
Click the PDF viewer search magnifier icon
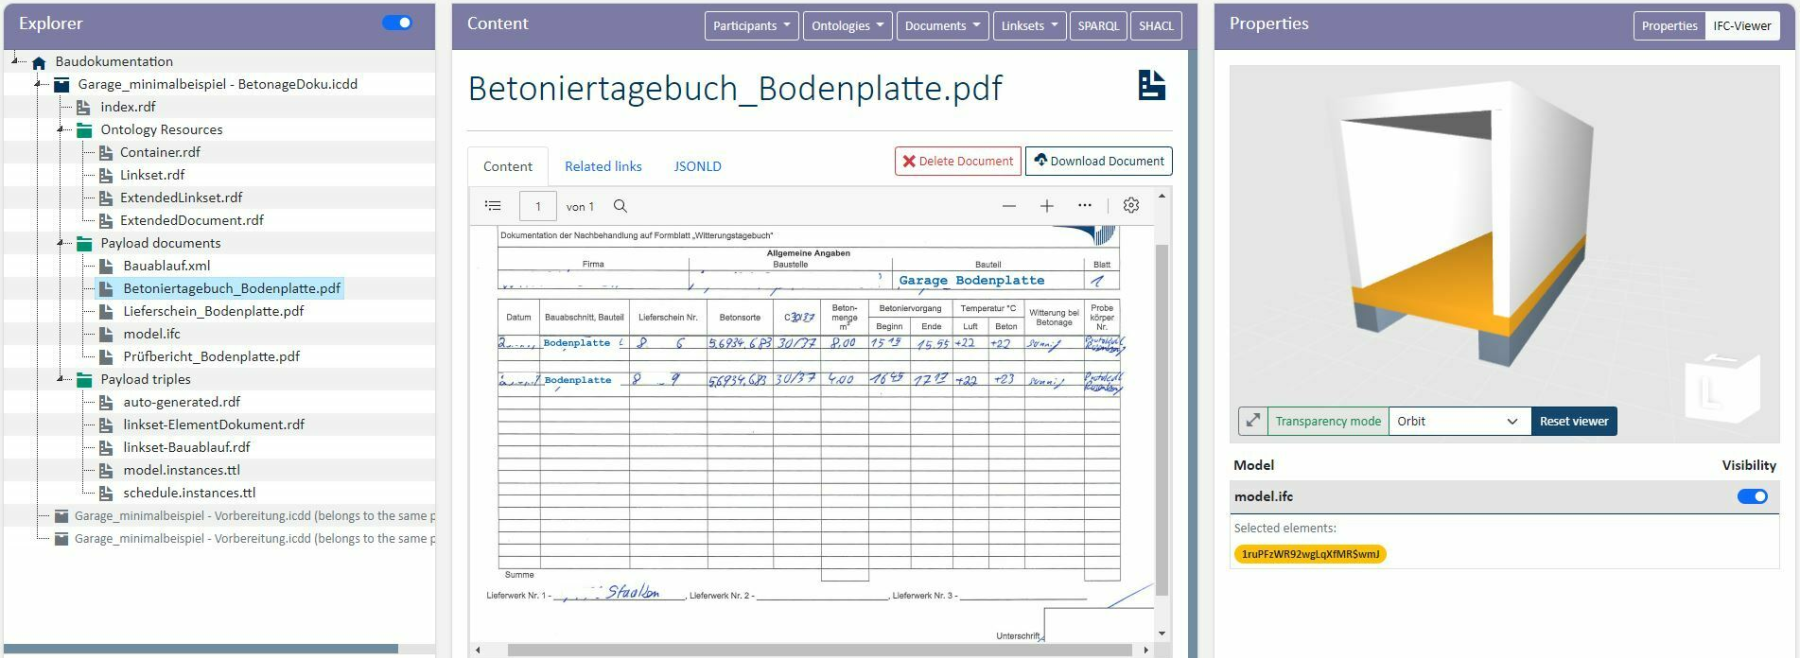(x=620, y=206)
